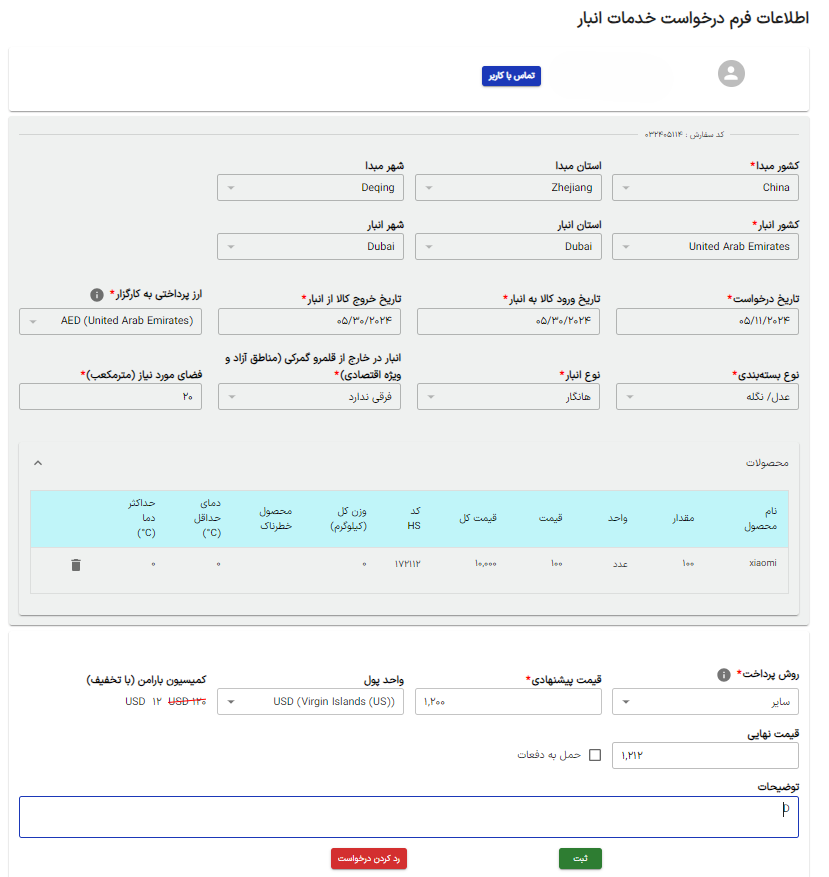829x877 pixels.
Task: Open کشور انبار United Arab Emirates dropdown
Action: pyautogui.click(x=705, y=246)
